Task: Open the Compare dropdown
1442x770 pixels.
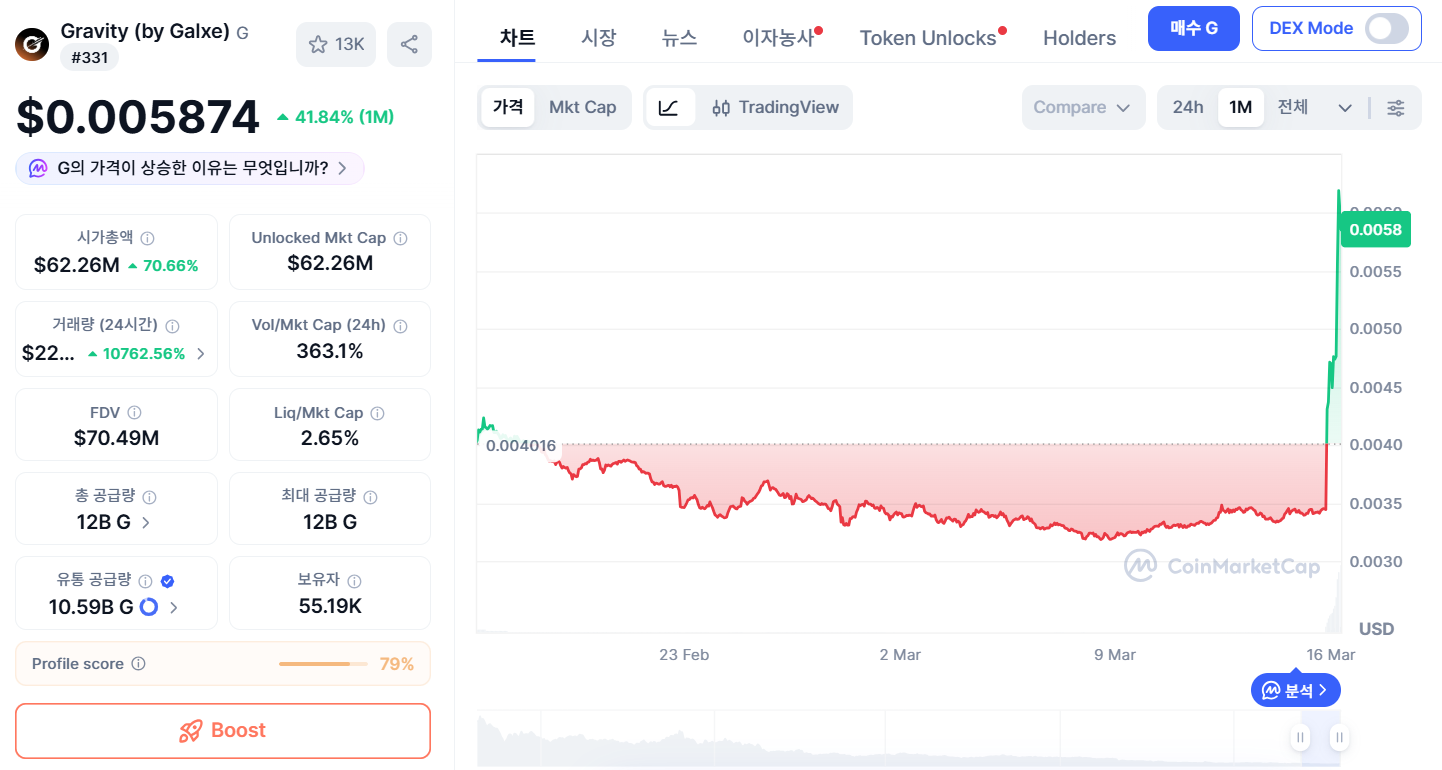Action: pos(1082,108)
